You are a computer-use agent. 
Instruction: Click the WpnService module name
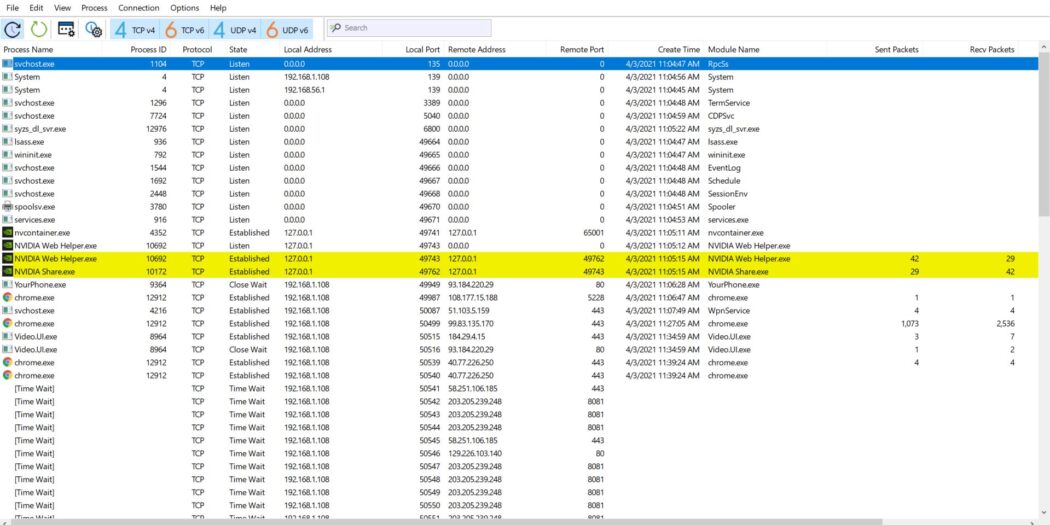(x=729, y=311)
